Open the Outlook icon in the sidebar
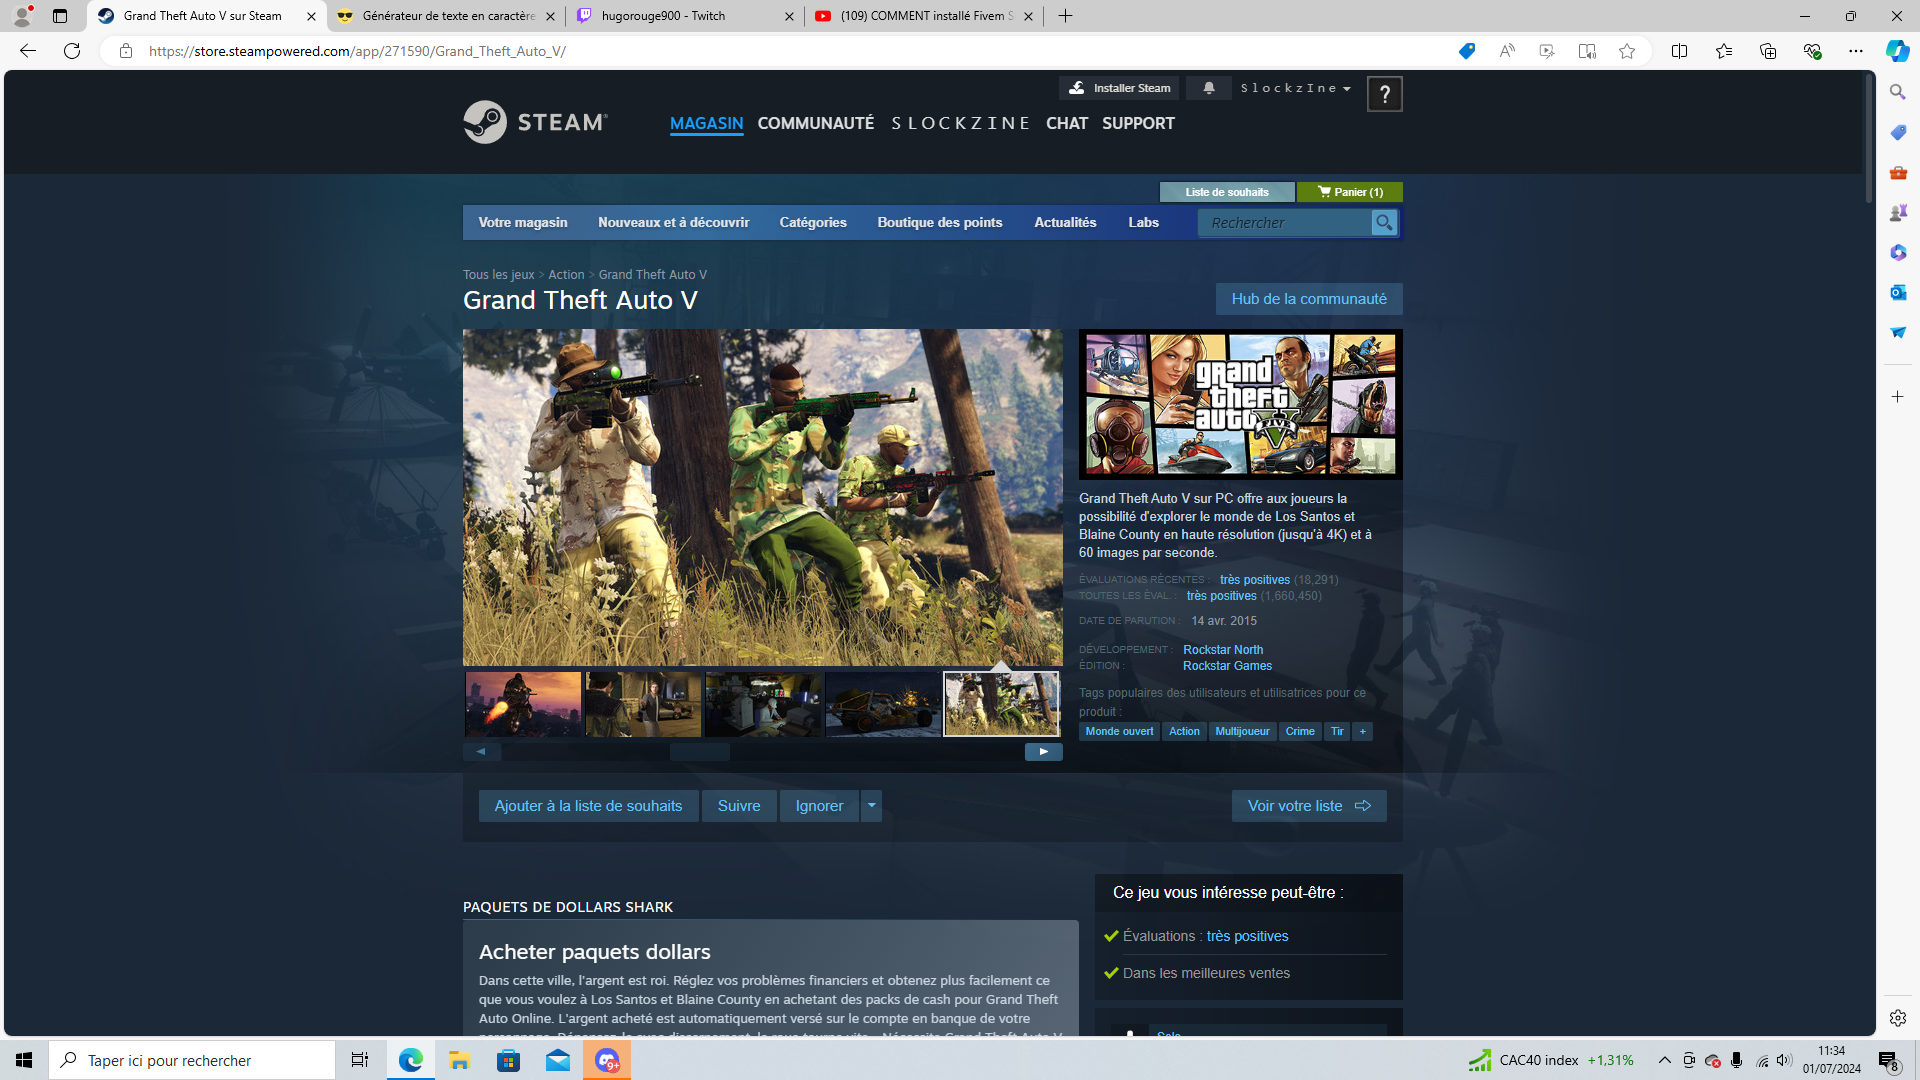The image size is (1920, 1080). pos(1898,292)
